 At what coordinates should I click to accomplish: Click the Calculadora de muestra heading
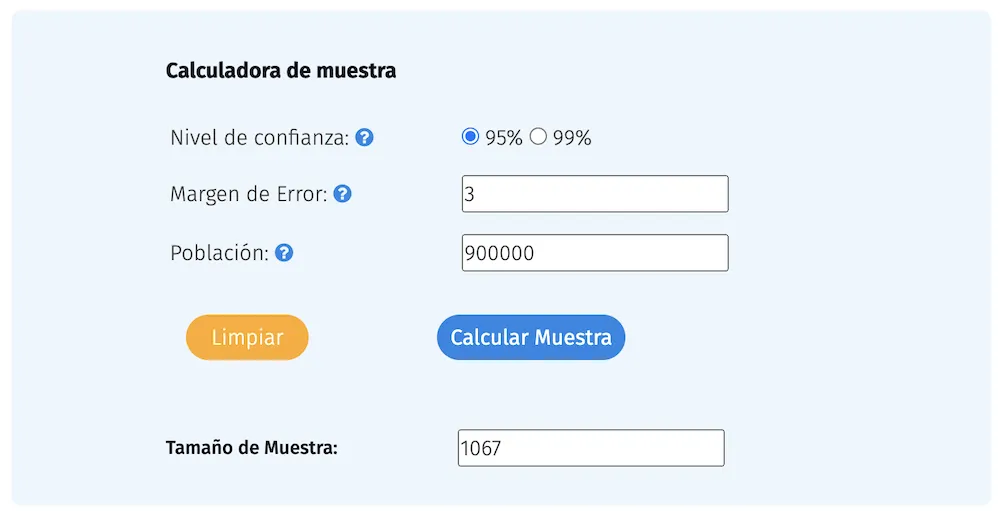pyautogui.click(x=281, y=71)
